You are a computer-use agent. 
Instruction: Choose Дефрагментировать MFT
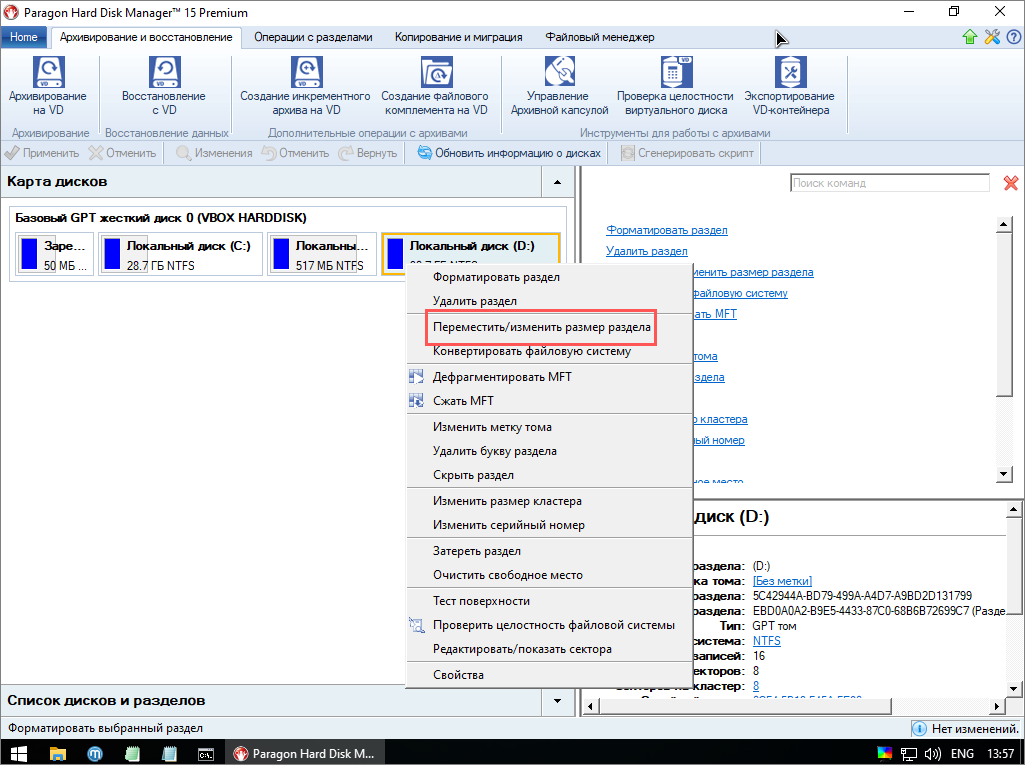click(549, 377)
